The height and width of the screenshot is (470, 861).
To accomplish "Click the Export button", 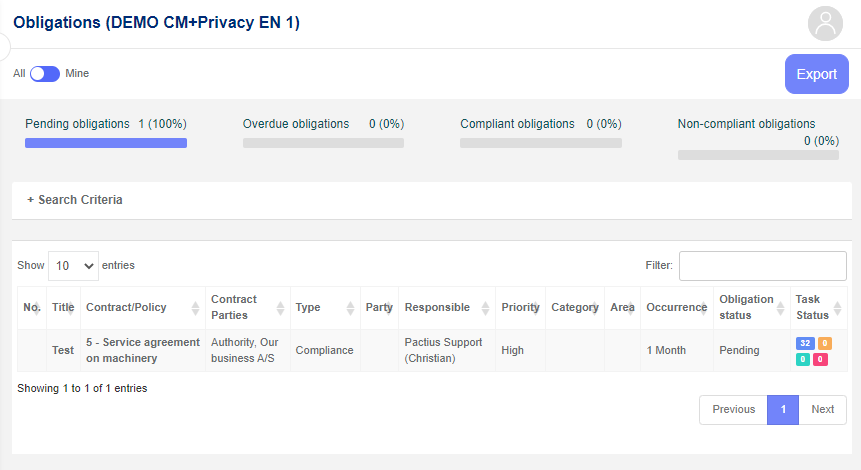I will 817,74.
